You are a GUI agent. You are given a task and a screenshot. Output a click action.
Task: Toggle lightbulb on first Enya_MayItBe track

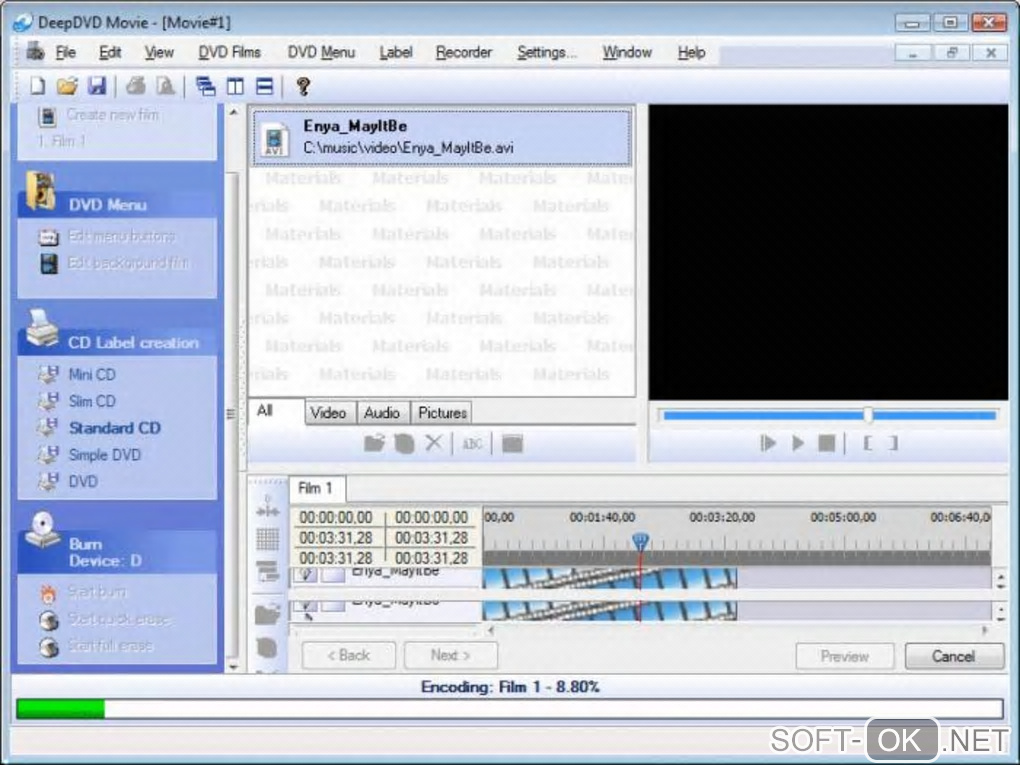[x=306, y=574]
